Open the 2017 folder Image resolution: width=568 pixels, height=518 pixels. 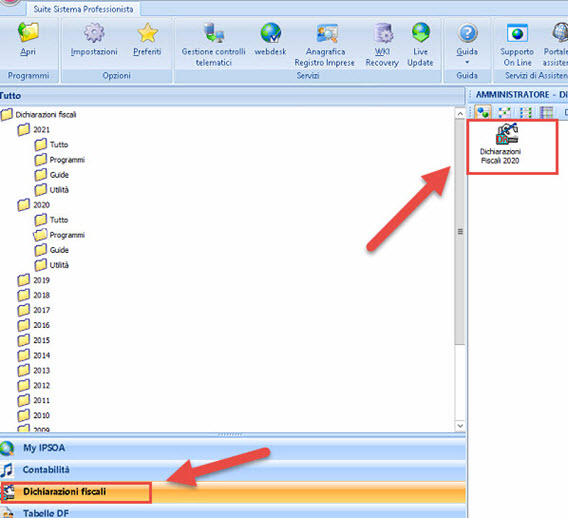33,310
